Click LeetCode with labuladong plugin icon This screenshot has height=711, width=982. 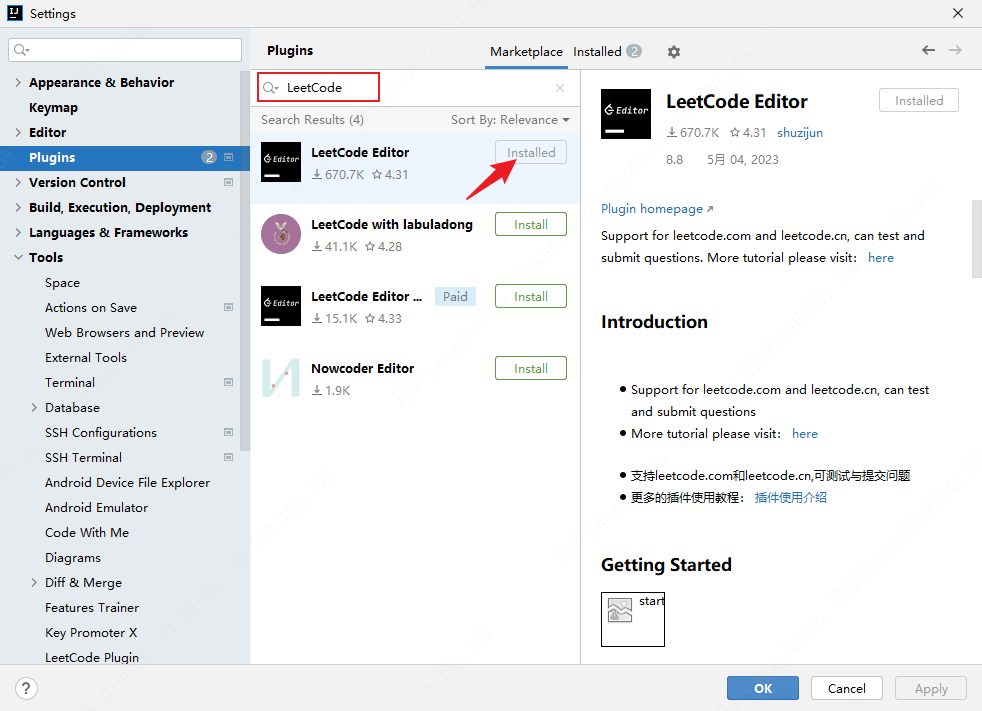(281, 234)
